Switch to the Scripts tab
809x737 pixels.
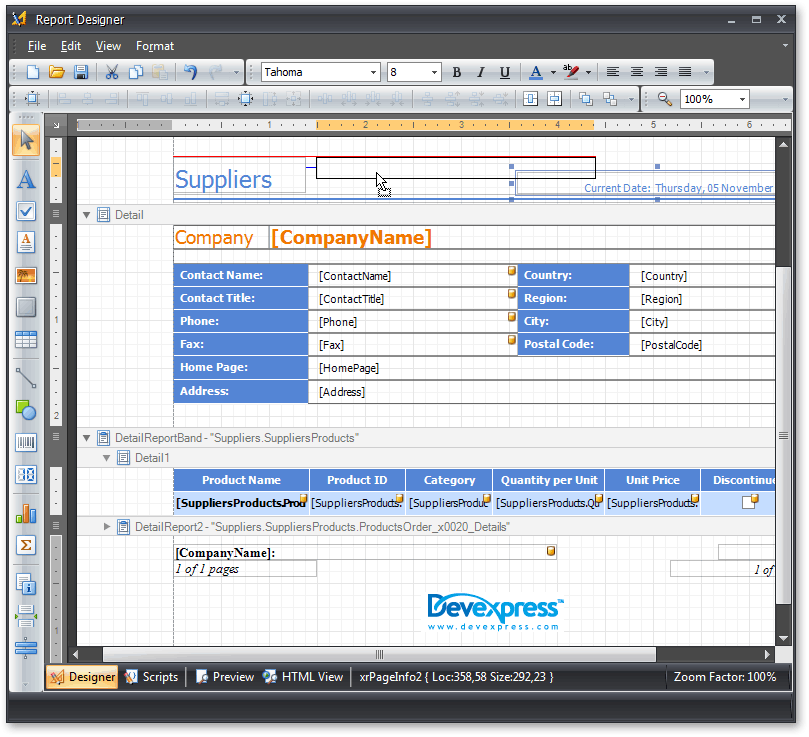(151, 677)
